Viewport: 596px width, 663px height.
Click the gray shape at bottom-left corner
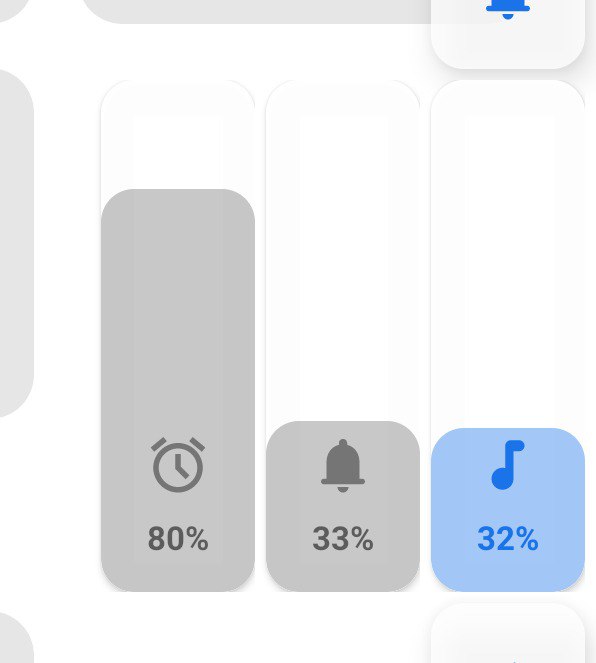pos(16,637)
